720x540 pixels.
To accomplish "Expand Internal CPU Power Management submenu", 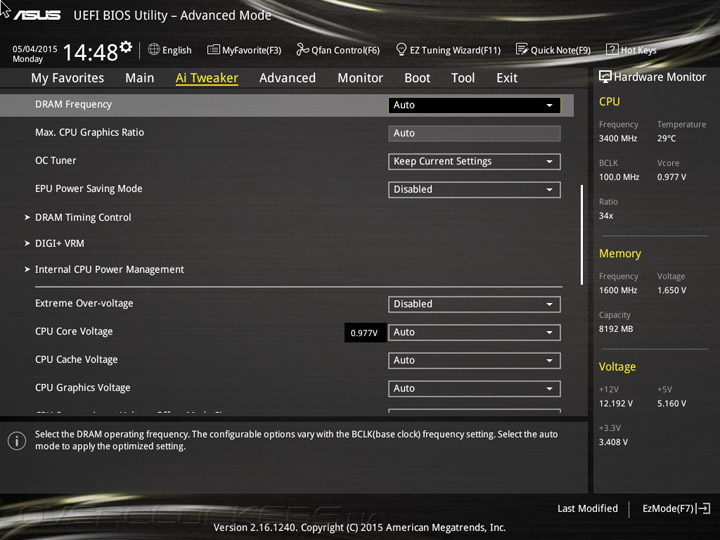I will [109, 270].
